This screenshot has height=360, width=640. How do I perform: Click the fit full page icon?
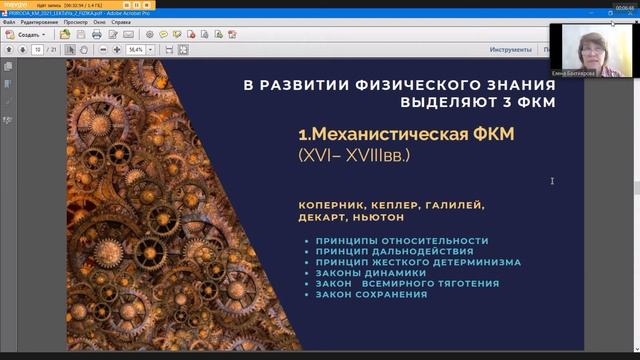(x=183, y=50)
